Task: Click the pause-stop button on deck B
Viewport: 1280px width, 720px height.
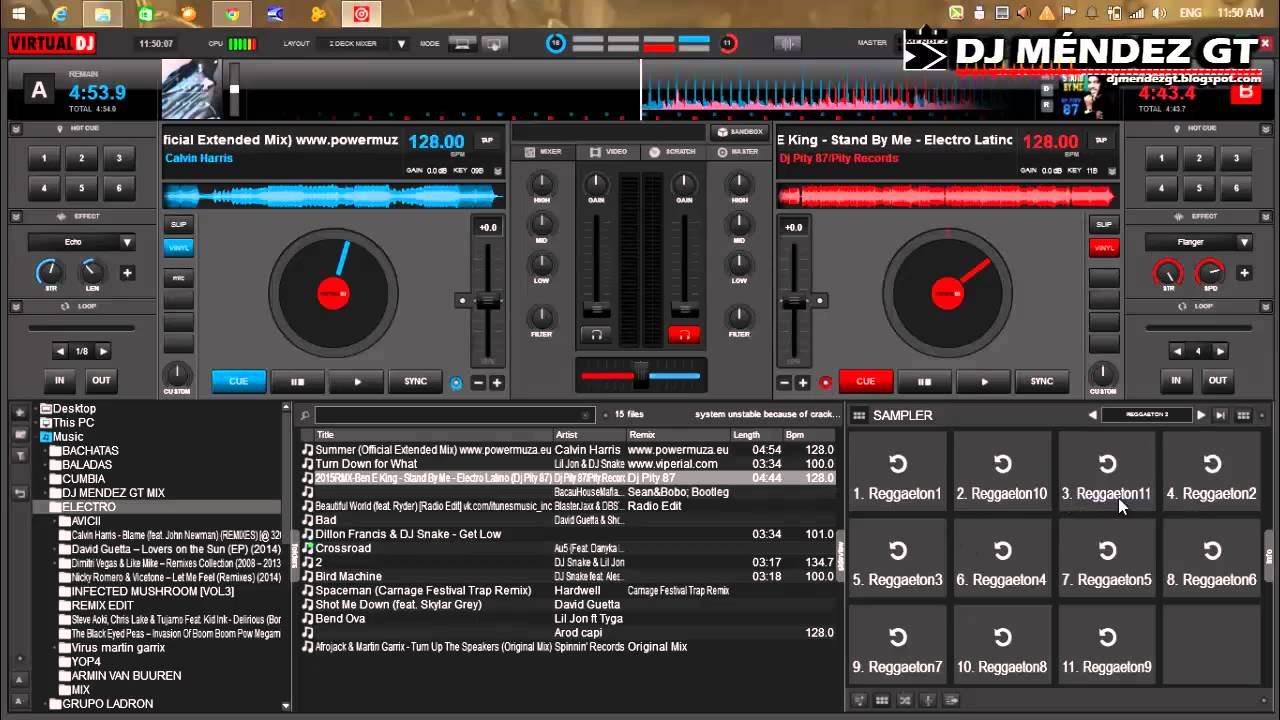Action: click(924, 381)
